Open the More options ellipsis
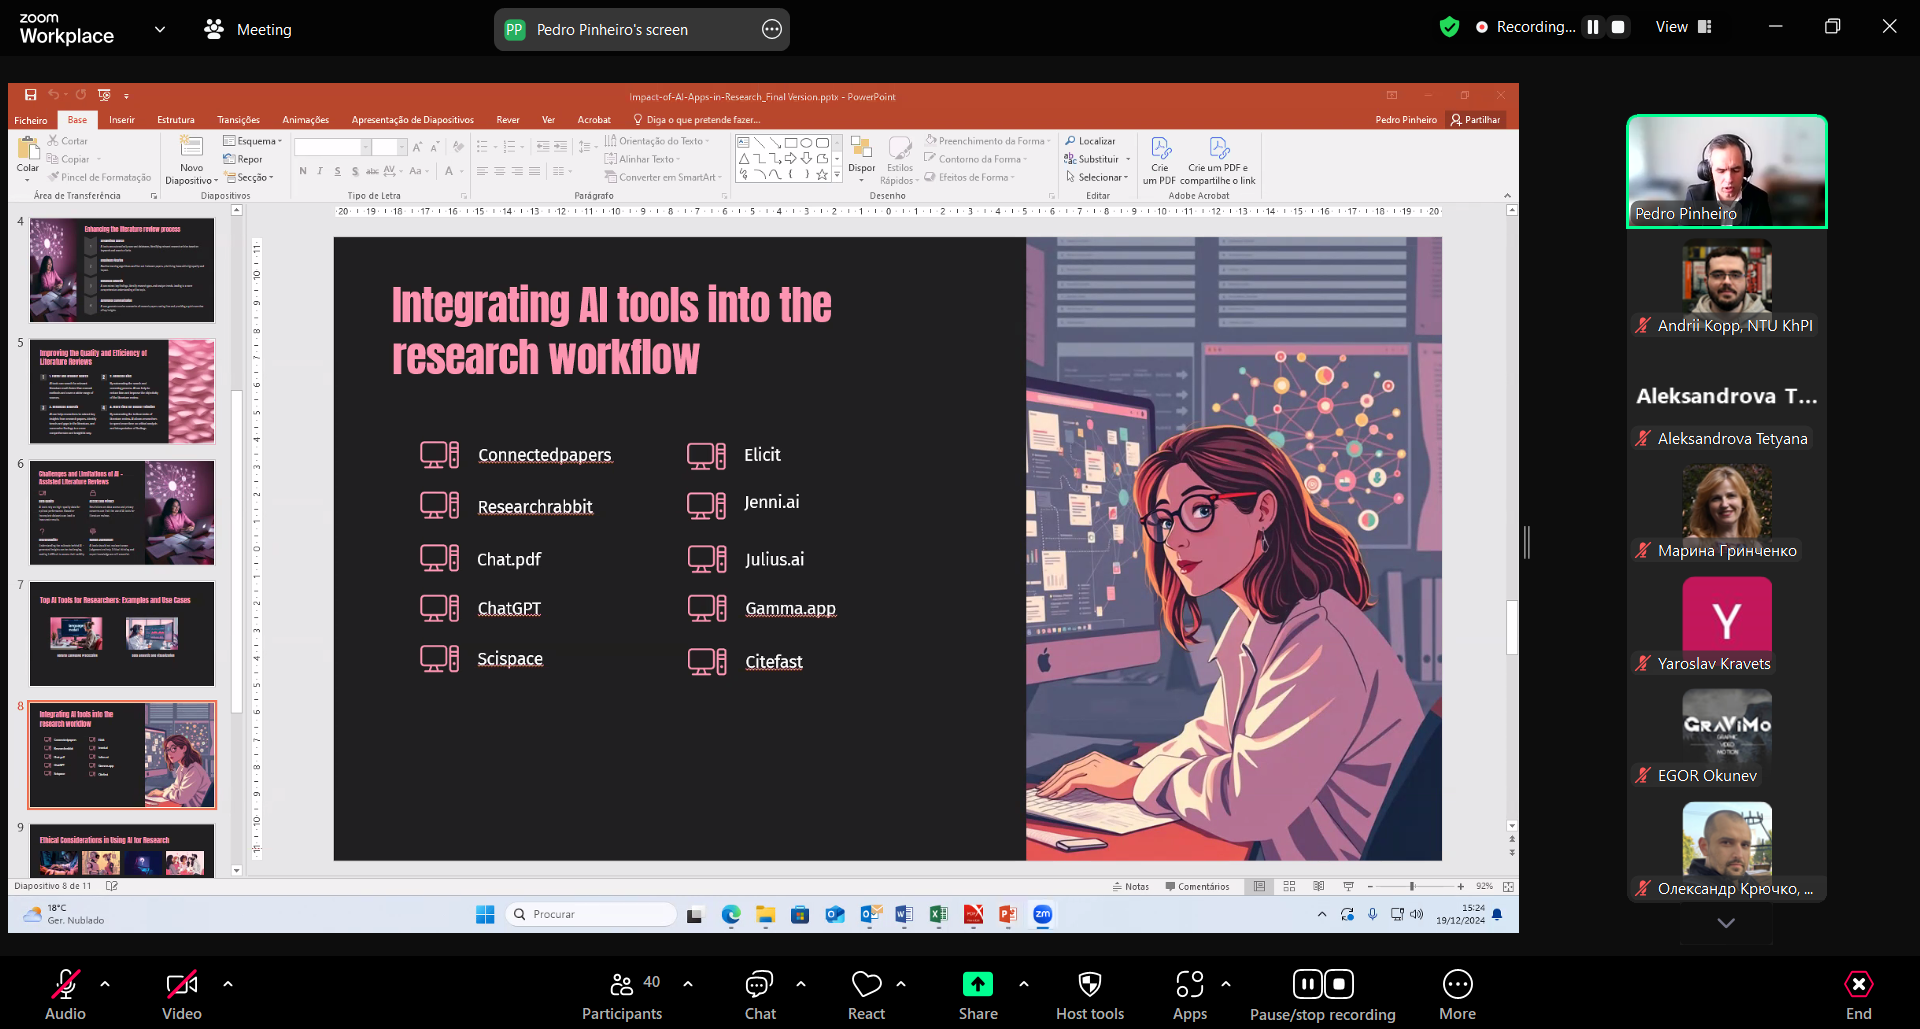Image resolution: width=1920 pixels, height=1029 pixels. (1458, 996)
